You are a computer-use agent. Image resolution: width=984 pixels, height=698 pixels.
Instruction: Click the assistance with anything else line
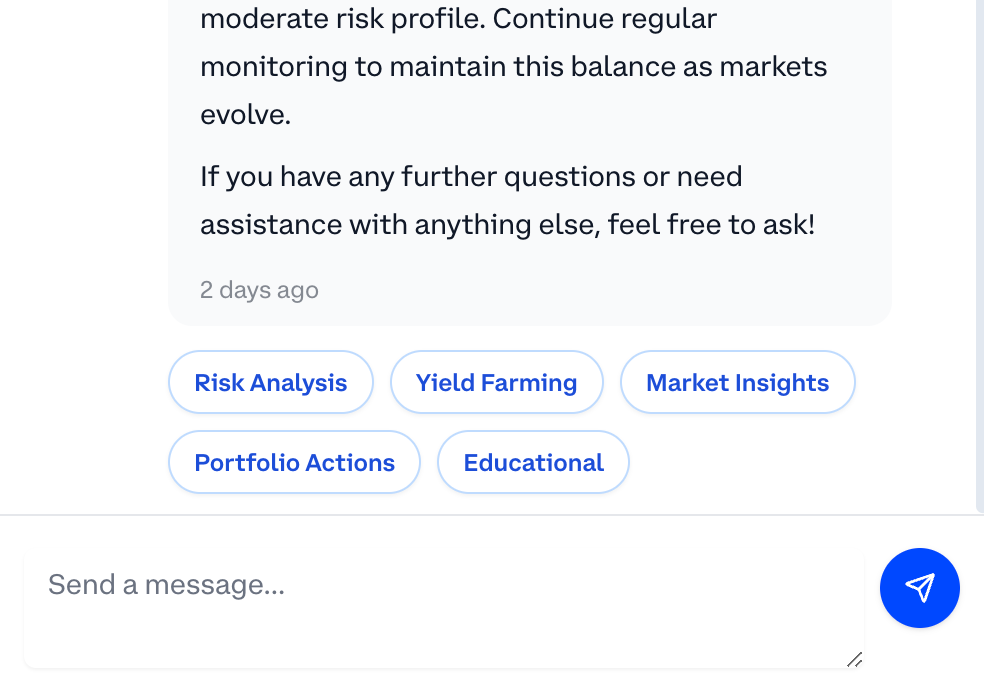point(508,225)
